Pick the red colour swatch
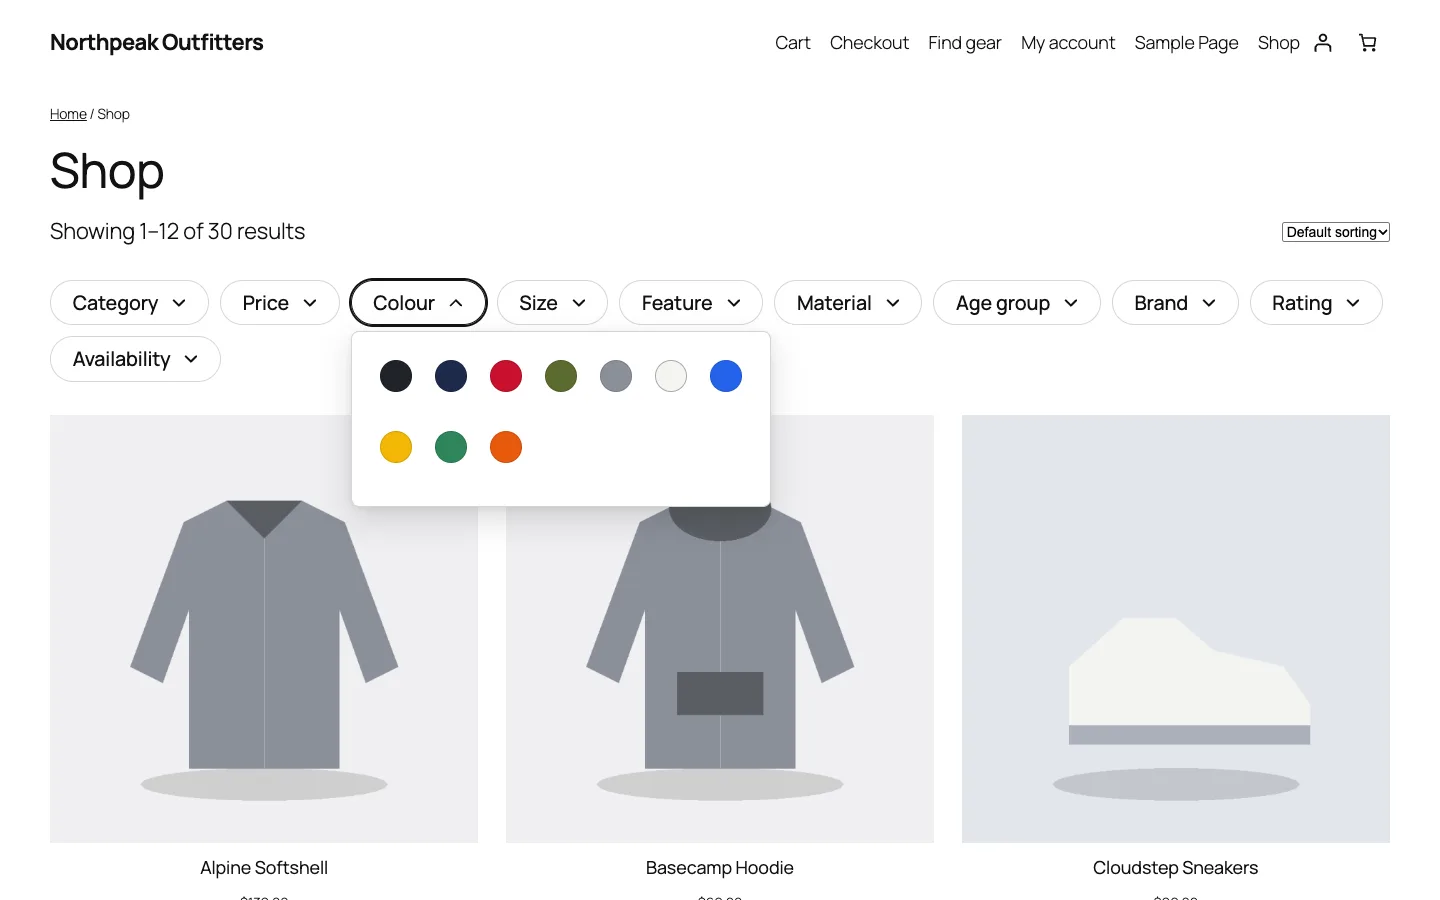The image size is (1440, 900). pyautogui.click(x=506, y=376)
